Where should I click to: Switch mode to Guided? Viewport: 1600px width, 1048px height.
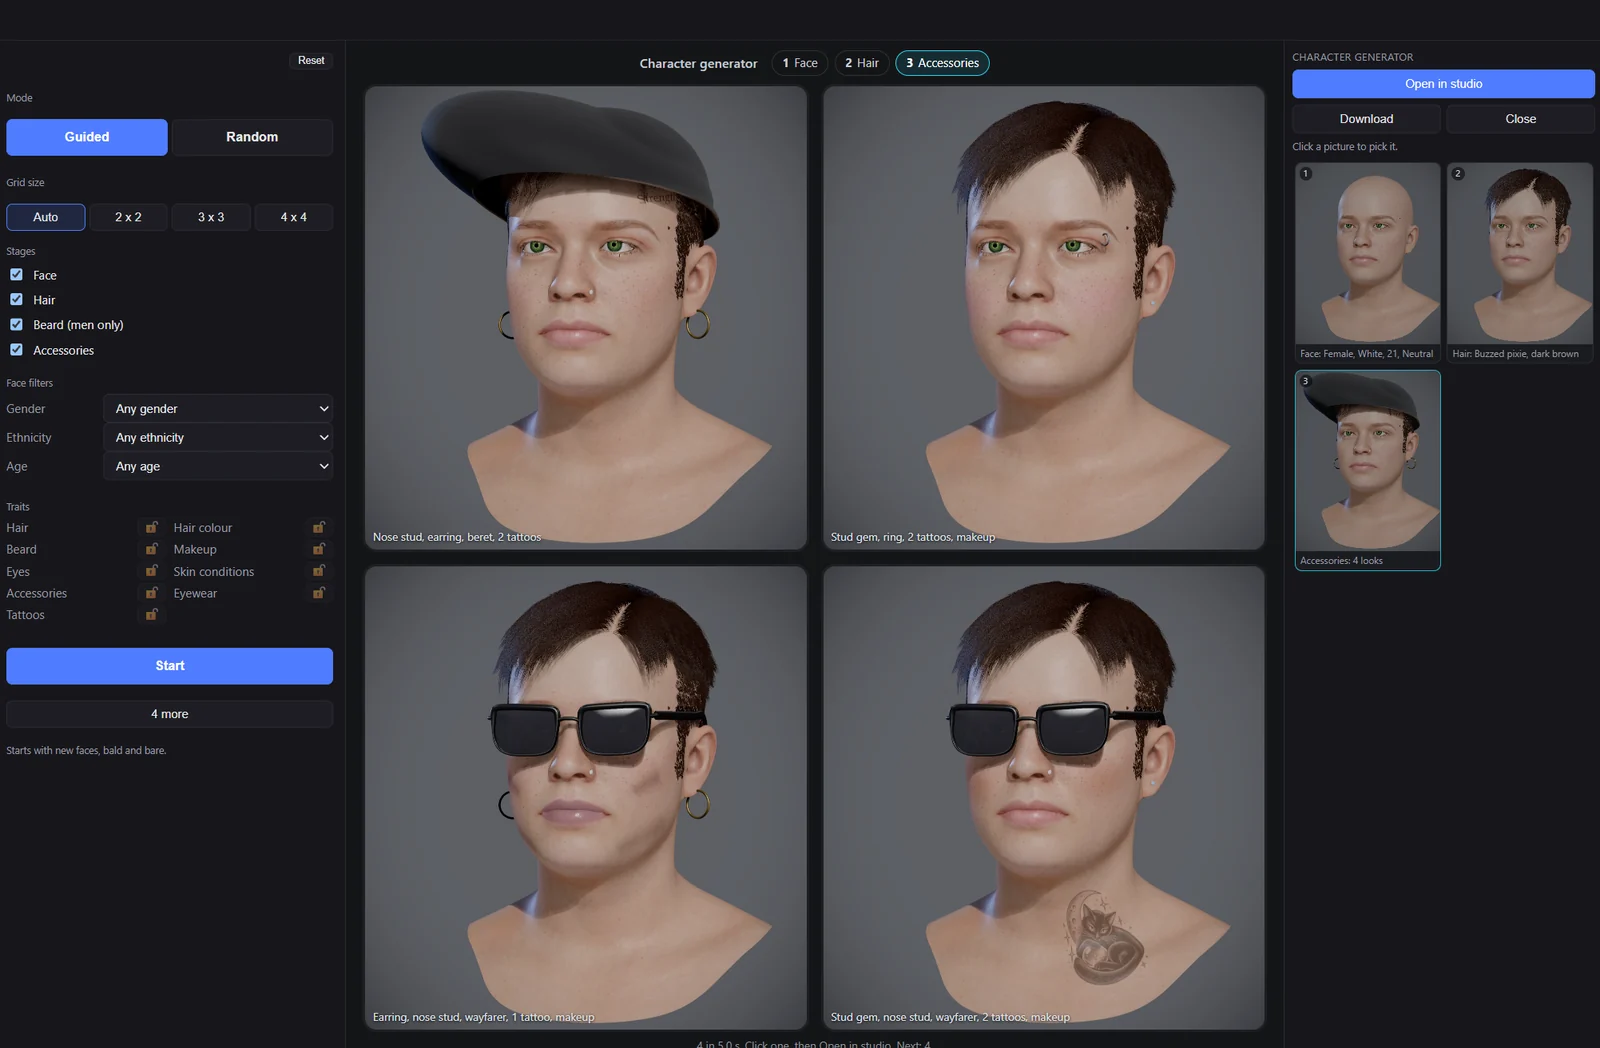[x=87, y=137]
